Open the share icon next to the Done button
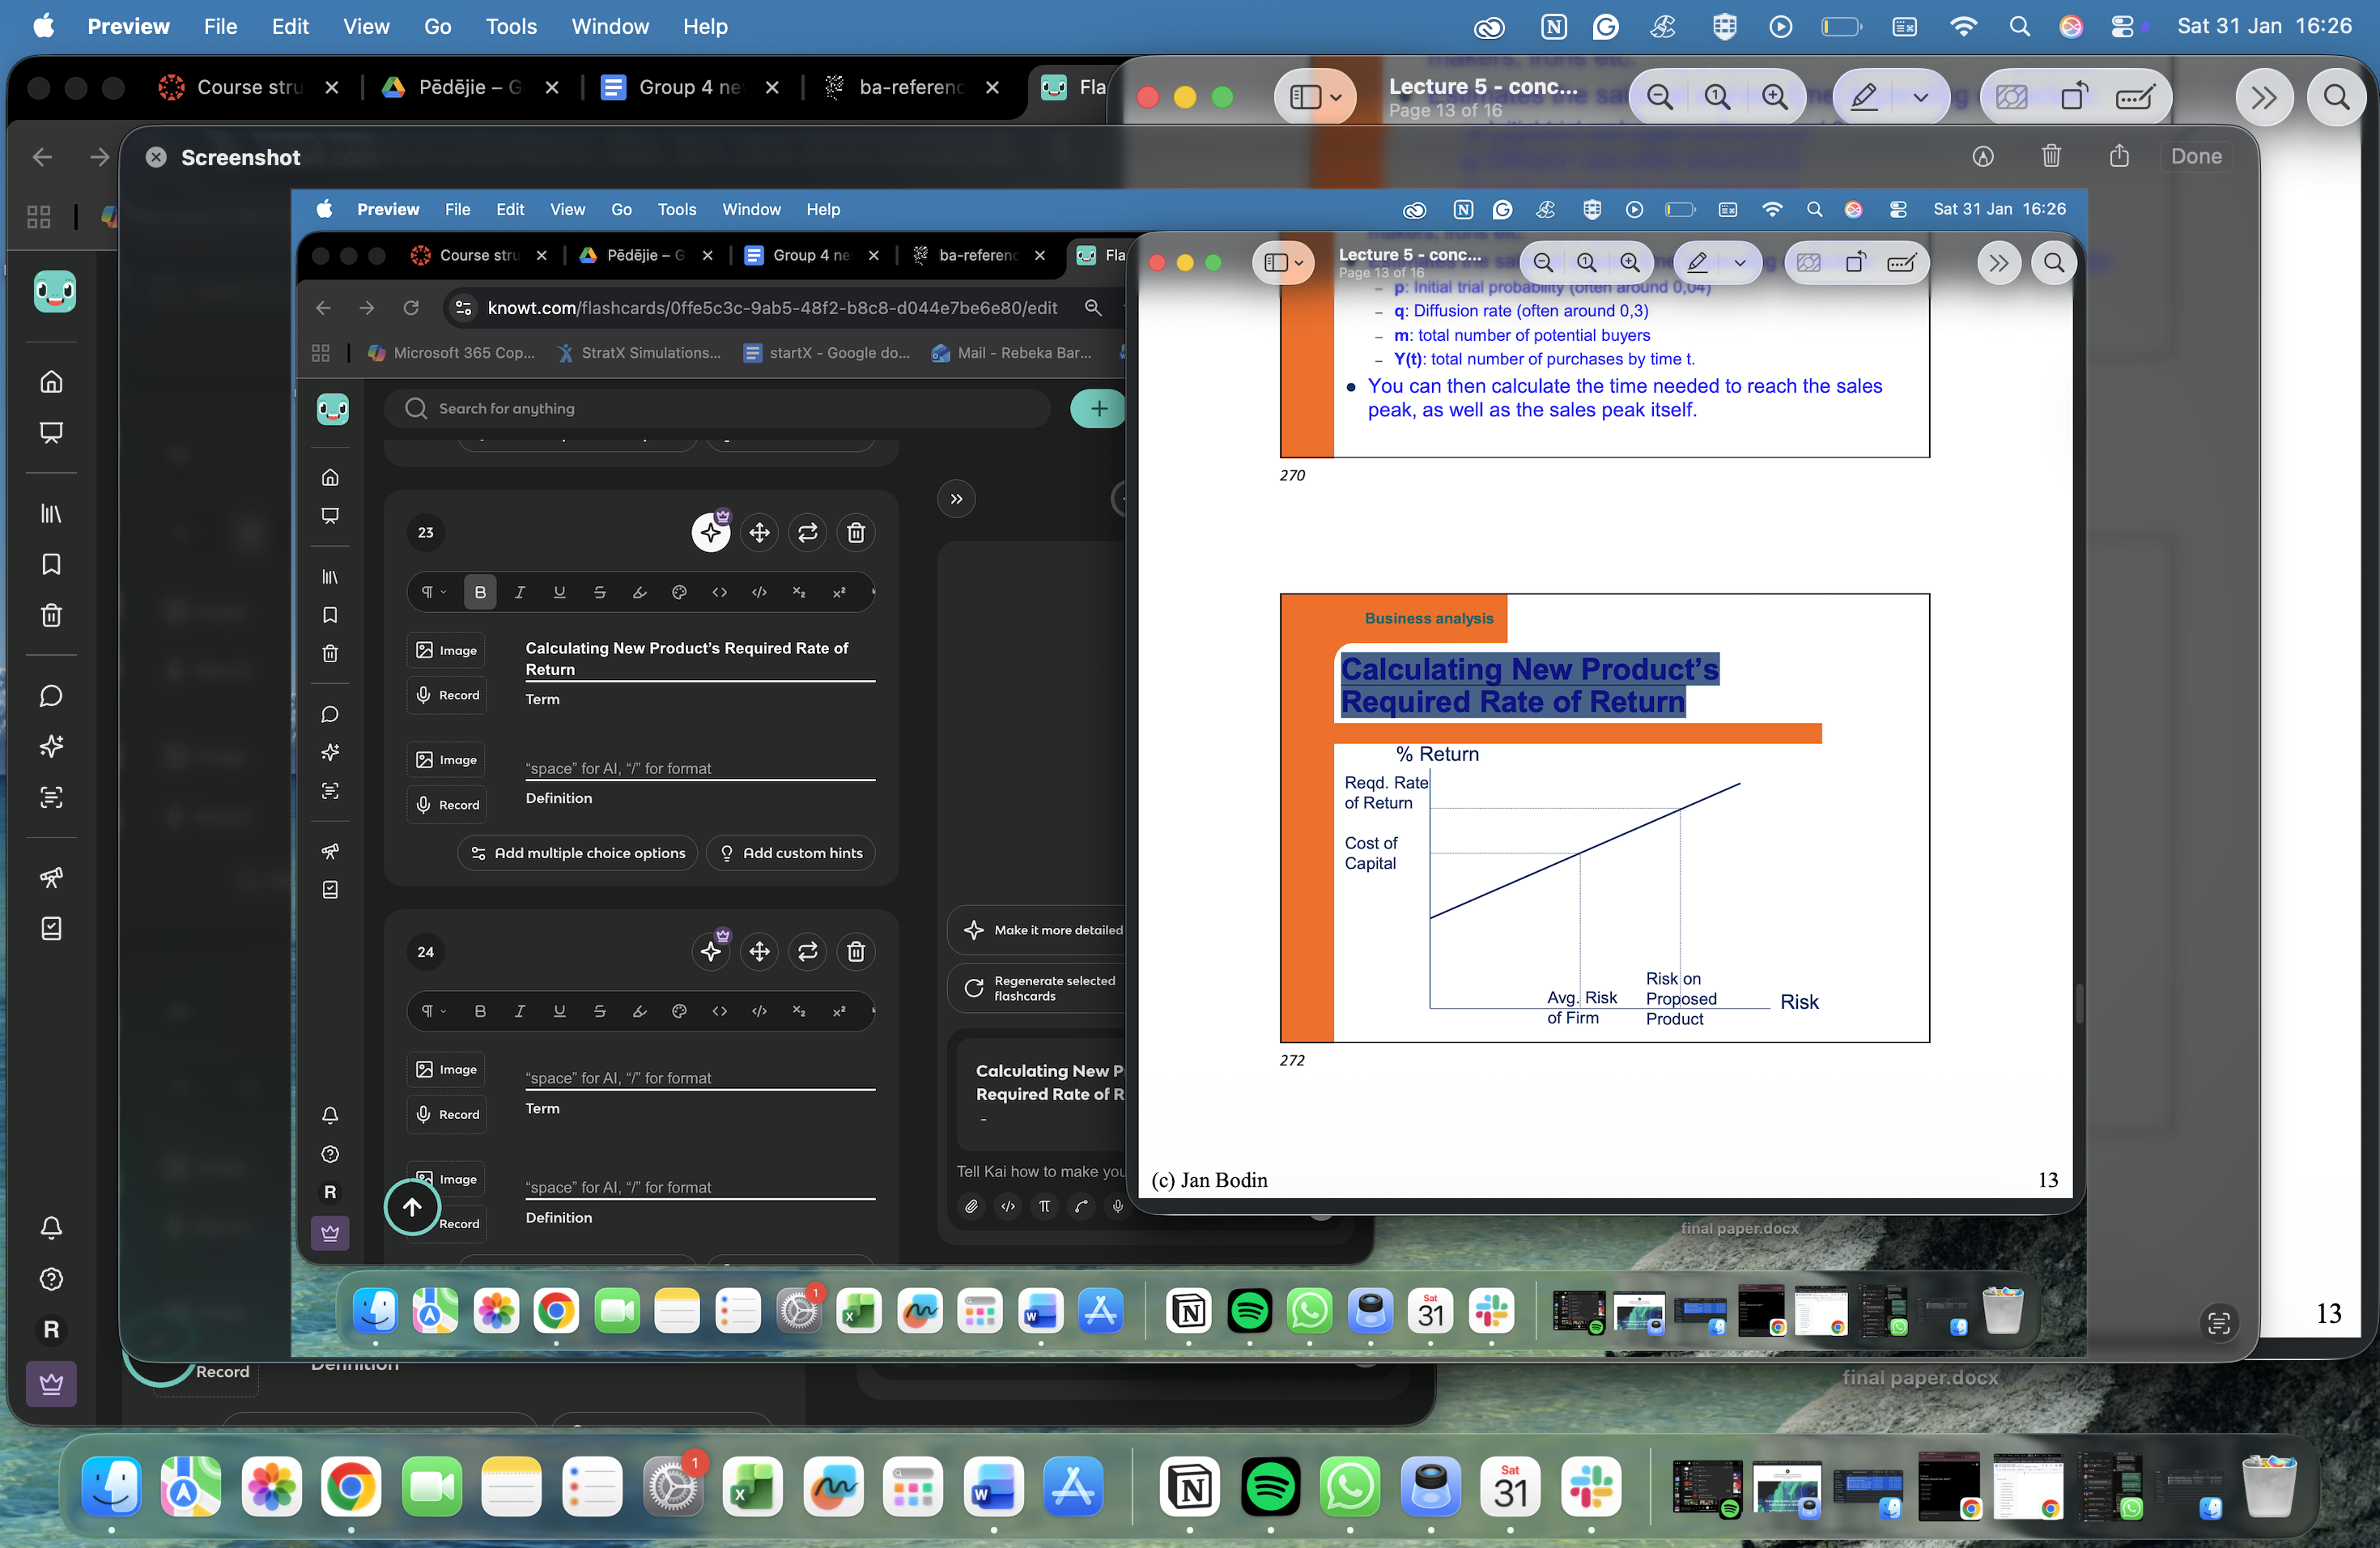The height and width of the screenshot is (1548, 2380). click(2119, 156)
